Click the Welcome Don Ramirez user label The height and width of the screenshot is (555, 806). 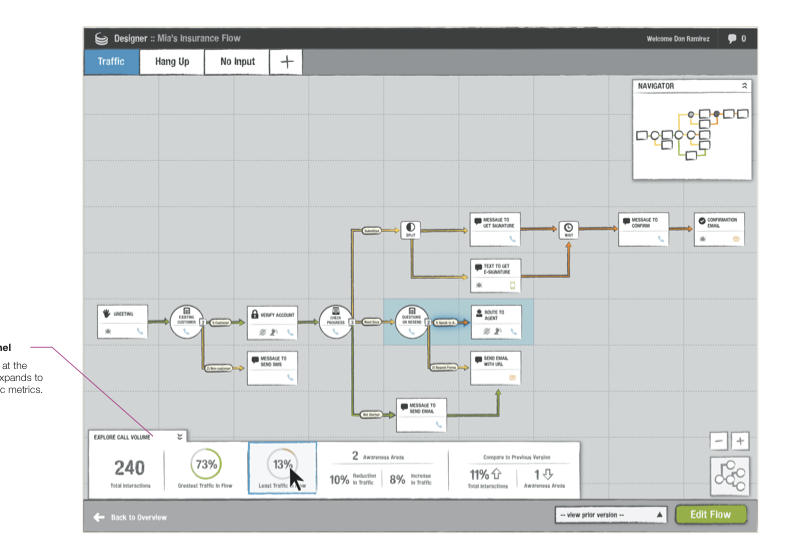pyautogui.click(x=677, y=39)
